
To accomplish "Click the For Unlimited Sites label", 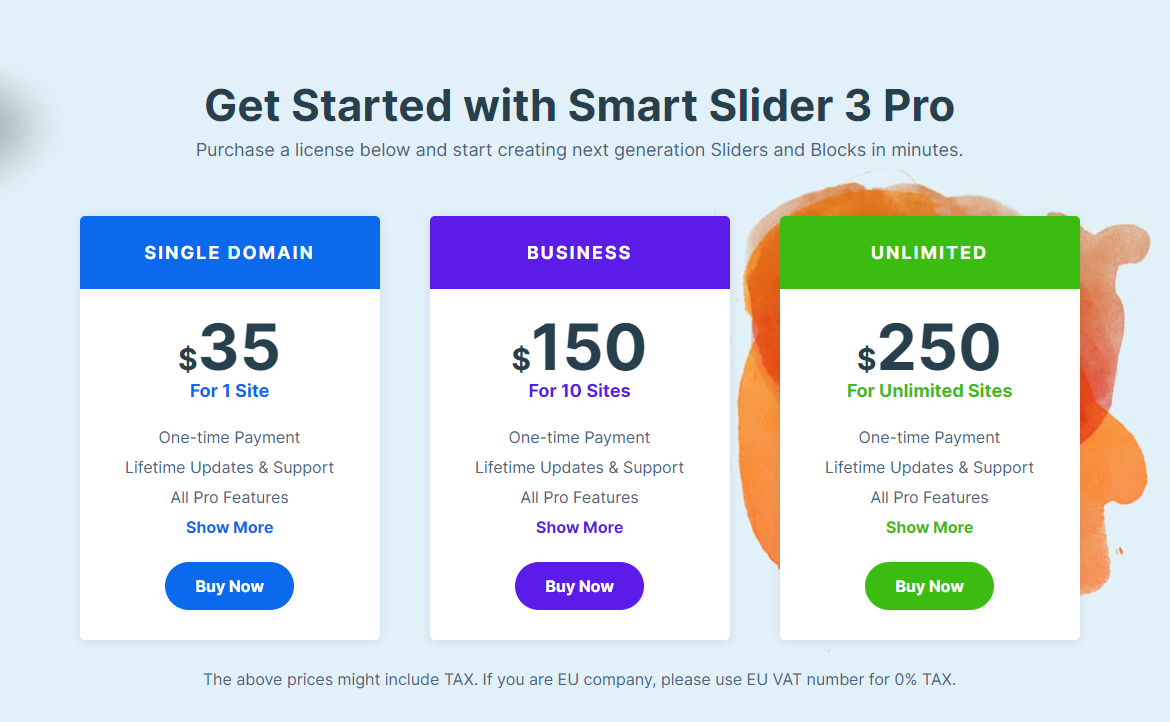I will pyautogui.click(x=929, y=391).
